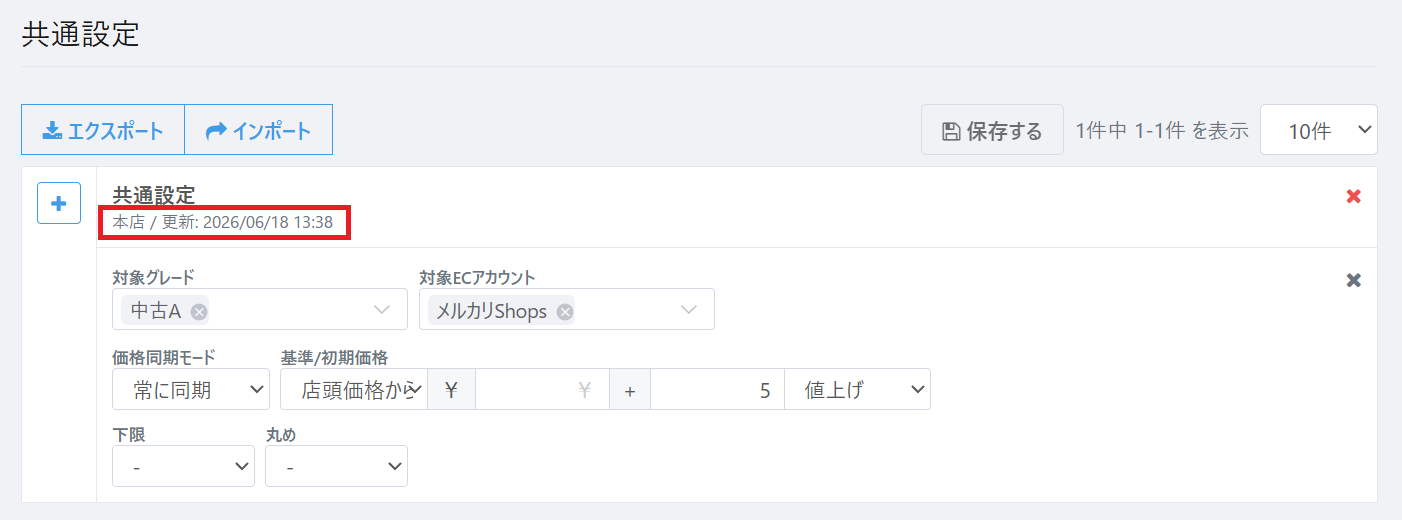The width and height of the screenshot is (1402, 520).
Task: Open the 値上げ dropdown
Action: click(x=857, y=389)
